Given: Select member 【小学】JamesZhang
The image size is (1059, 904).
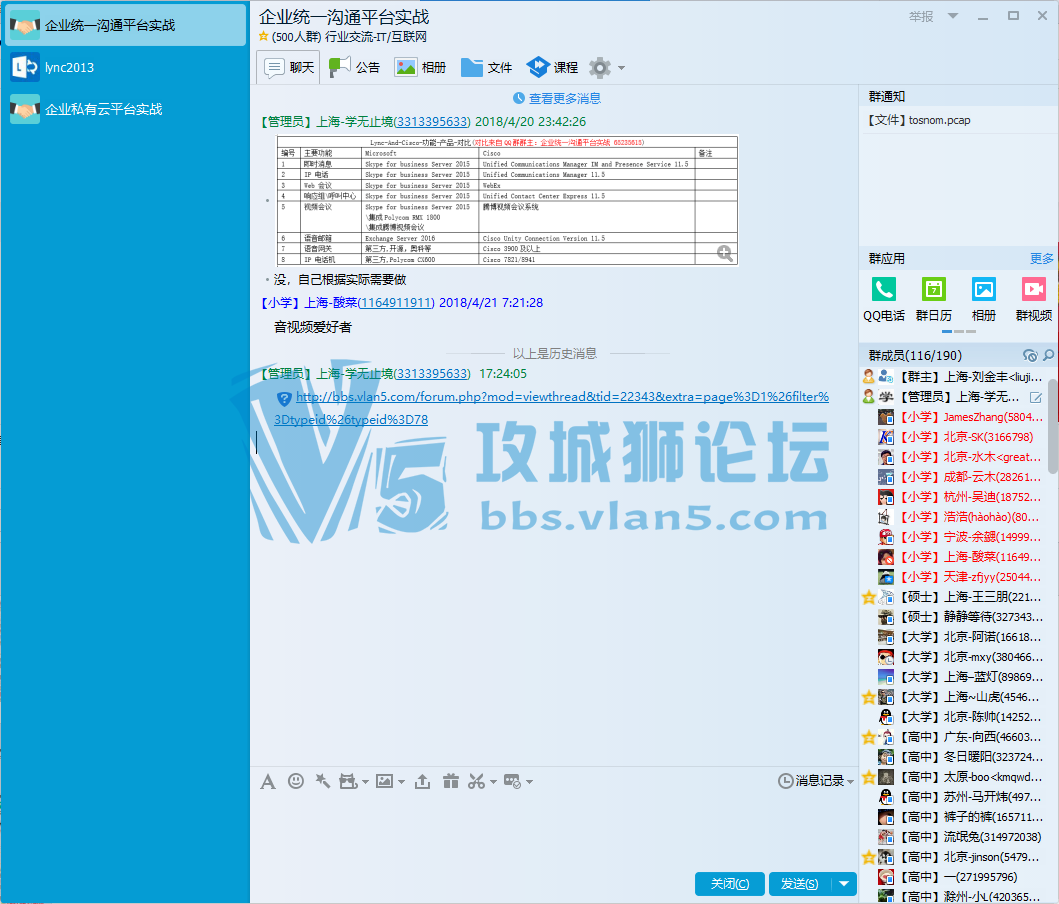Looking at the screenshot, I should tap(960, 417).
